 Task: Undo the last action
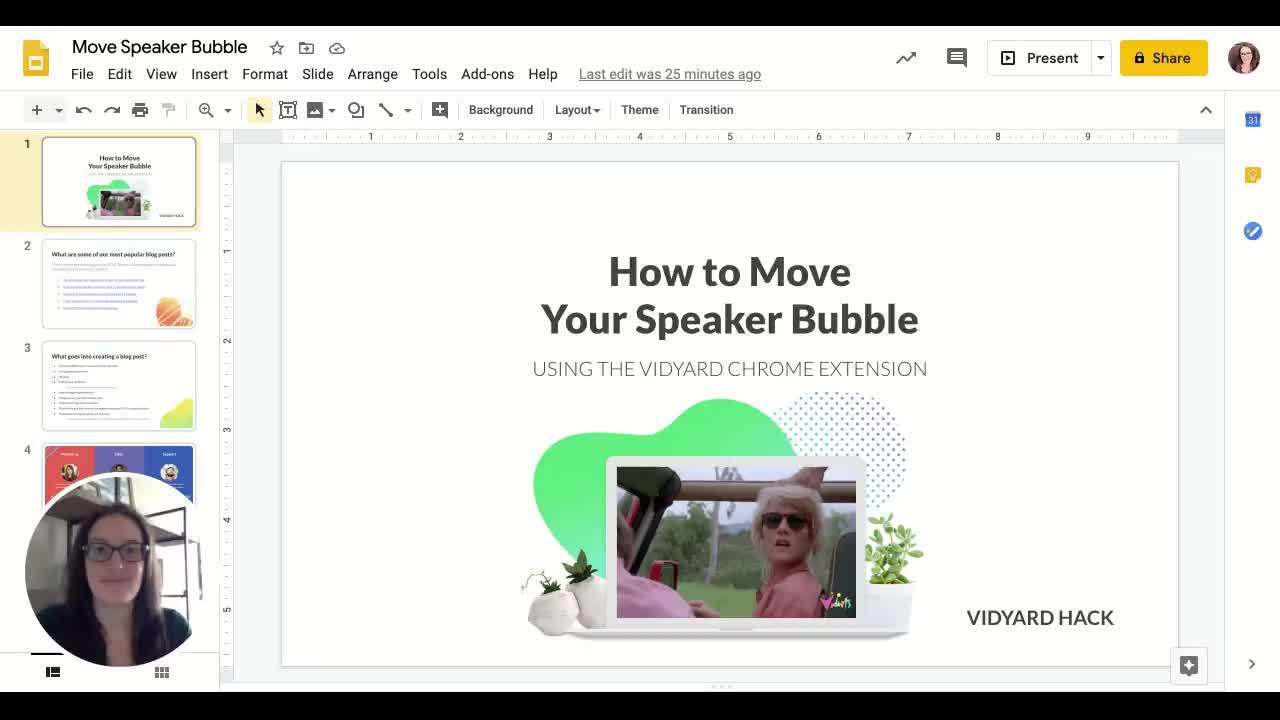pyautogui.click(x=84, y=110)
